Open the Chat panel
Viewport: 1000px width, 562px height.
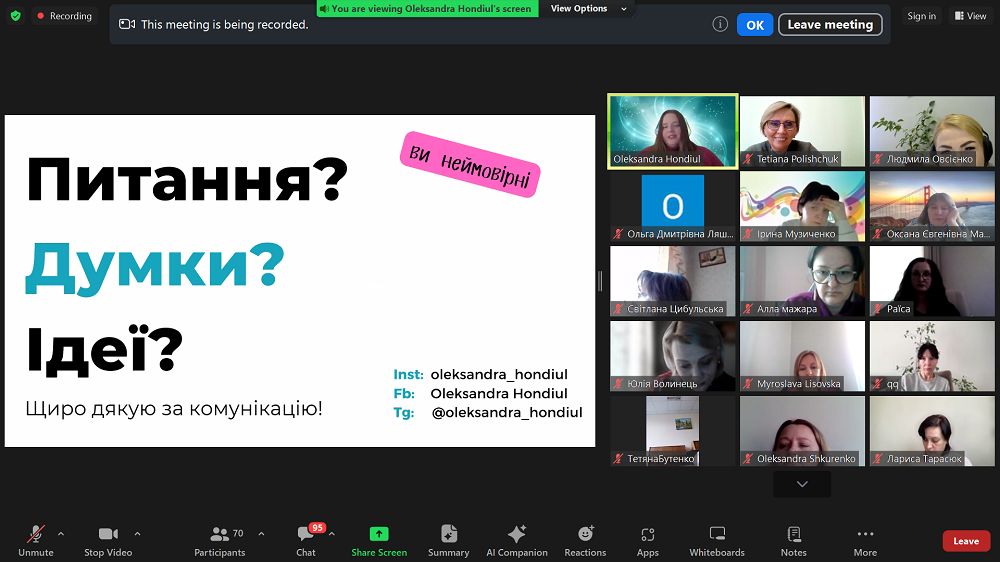(x=306, y=540)
